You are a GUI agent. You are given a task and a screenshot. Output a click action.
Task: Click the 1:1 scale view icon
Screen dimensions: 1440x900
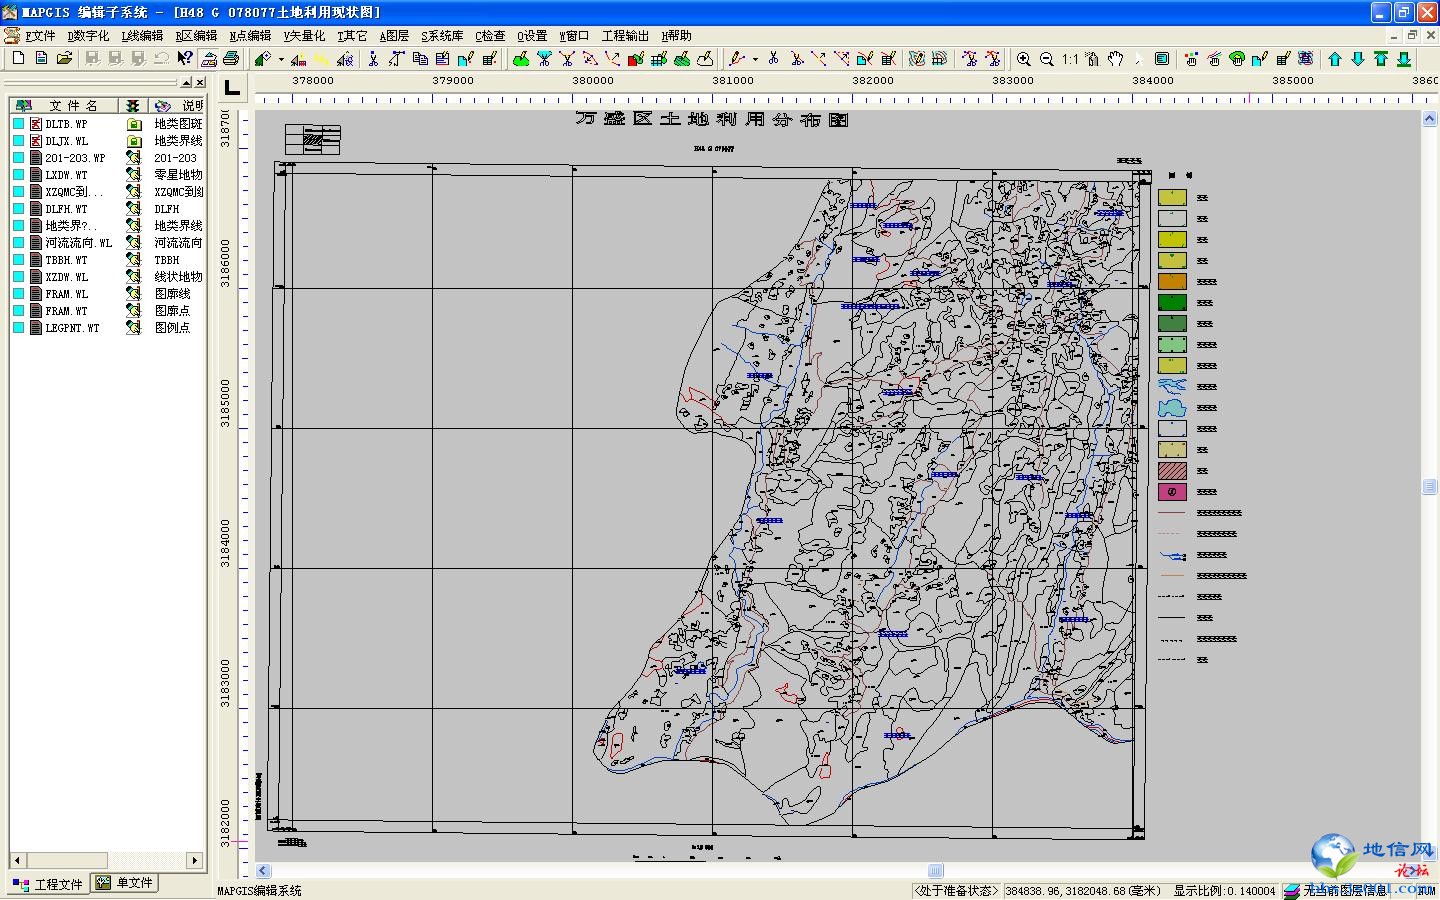point(1070,59)
